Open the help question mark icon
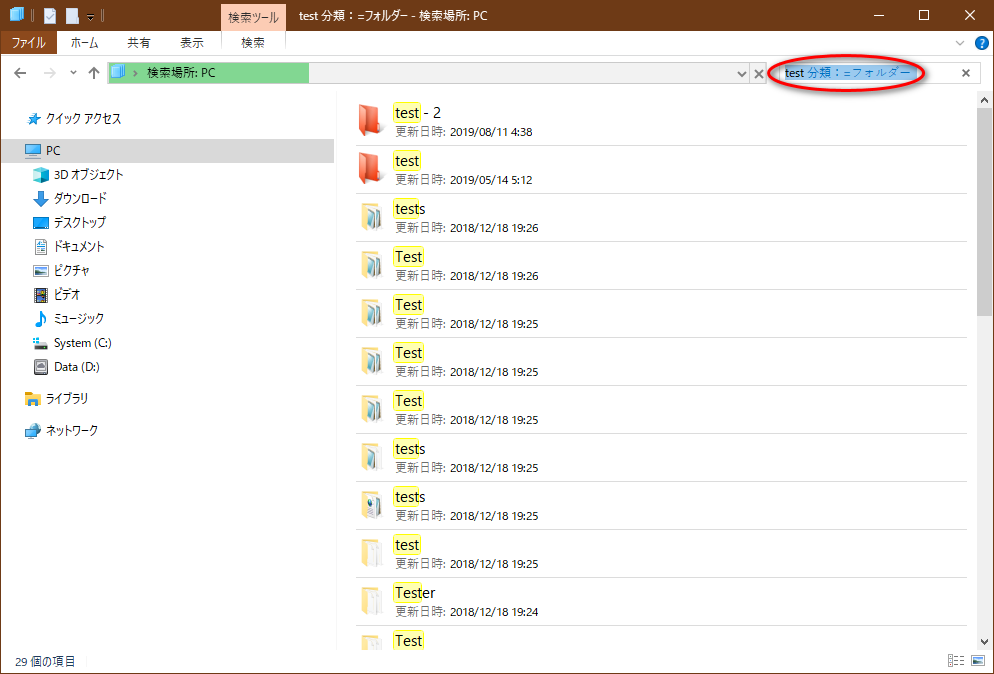 (981, 43)
